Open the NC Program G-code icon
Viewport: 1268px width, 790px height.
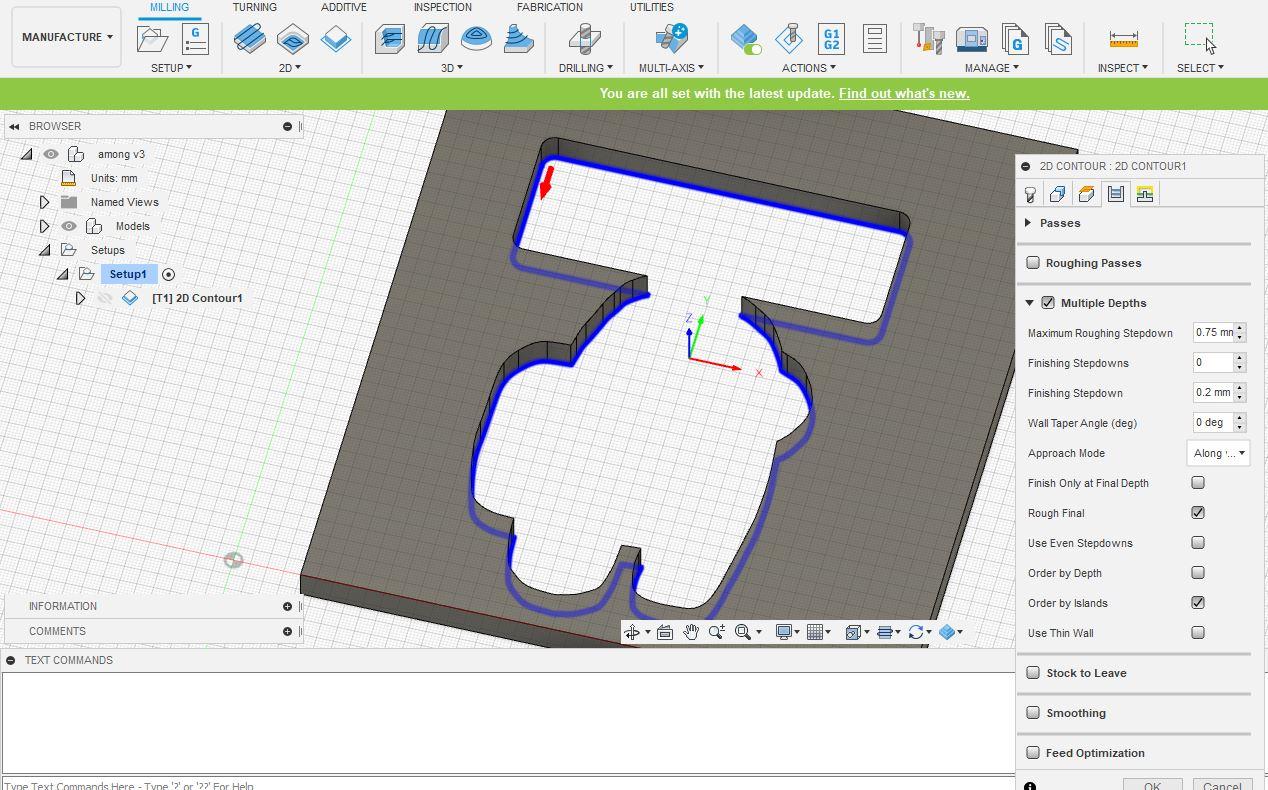(195, 39)
